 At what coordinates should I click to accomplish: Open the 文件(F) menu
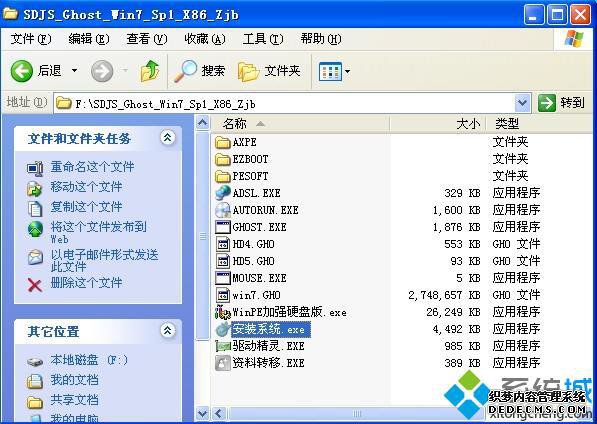(x=31, y=39)
